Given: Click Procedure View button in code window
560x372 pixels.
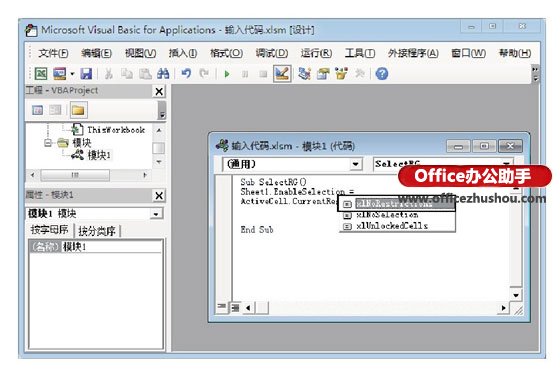Looking at the screenshot, I should point(222,307).
